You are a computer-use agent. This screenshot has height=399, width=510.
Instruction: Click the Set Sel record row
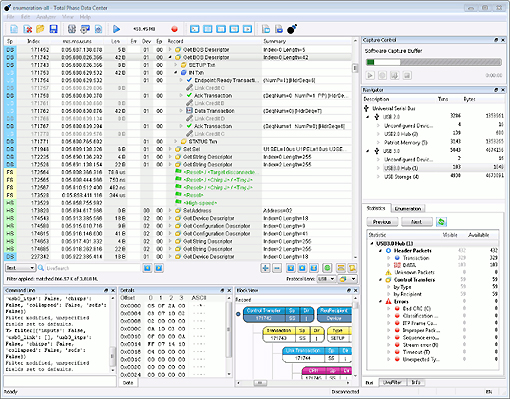tap(178, 149)
